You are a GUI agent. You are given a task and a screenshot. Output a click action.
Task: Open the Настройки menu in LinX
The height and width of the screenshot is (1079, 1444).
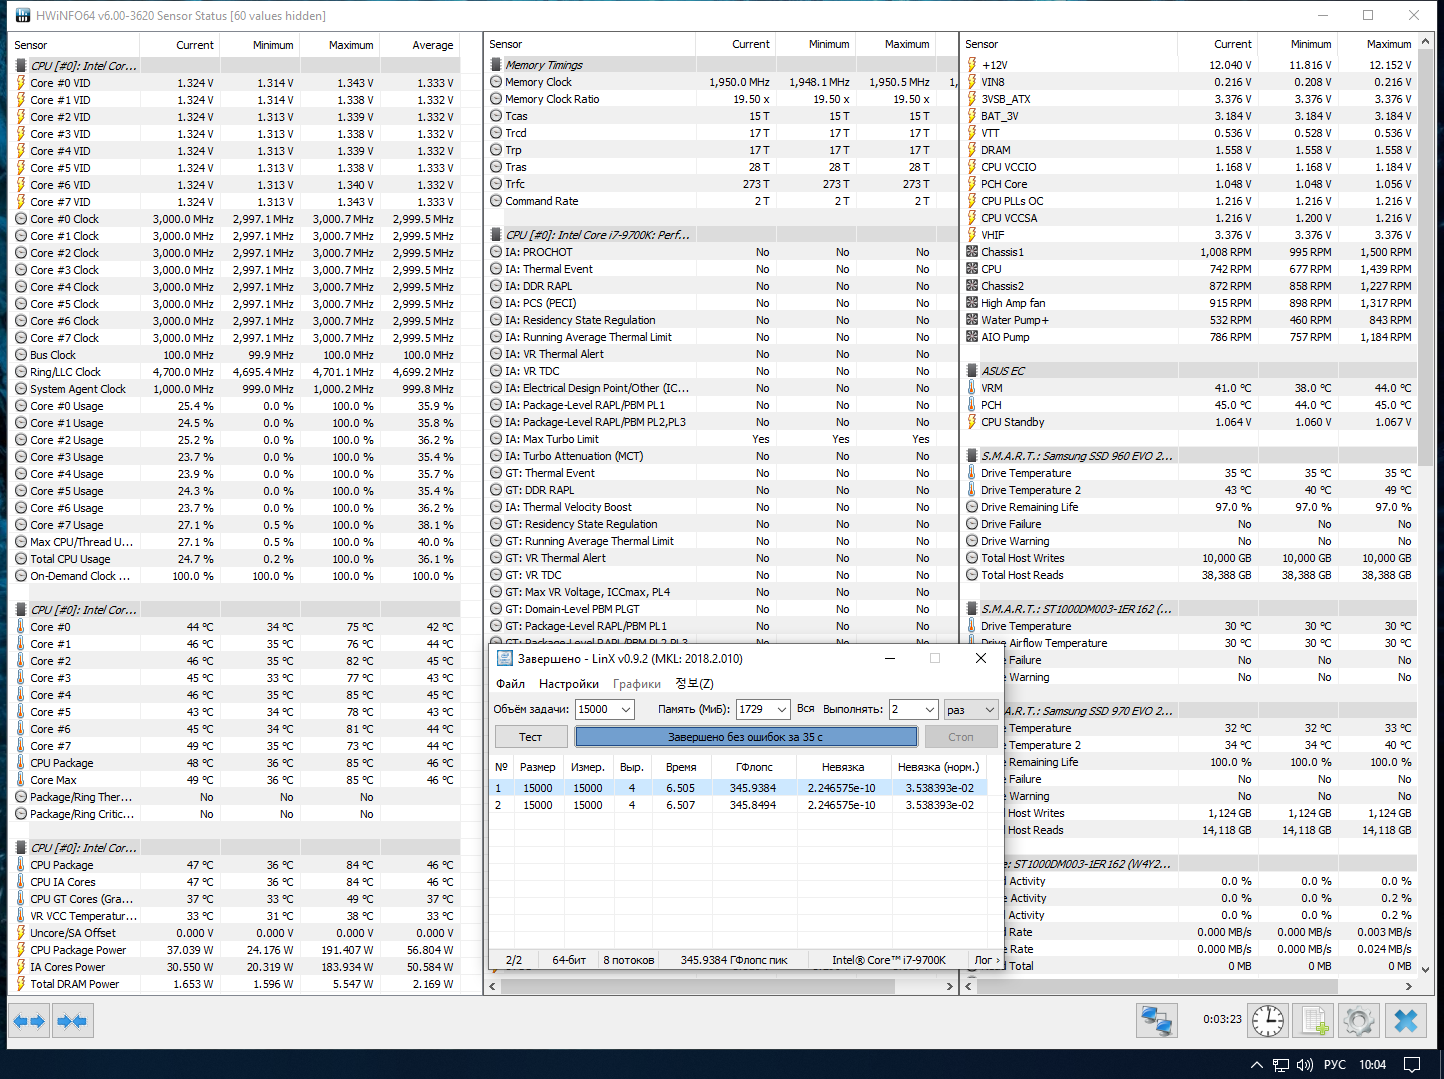coord(569,684)
